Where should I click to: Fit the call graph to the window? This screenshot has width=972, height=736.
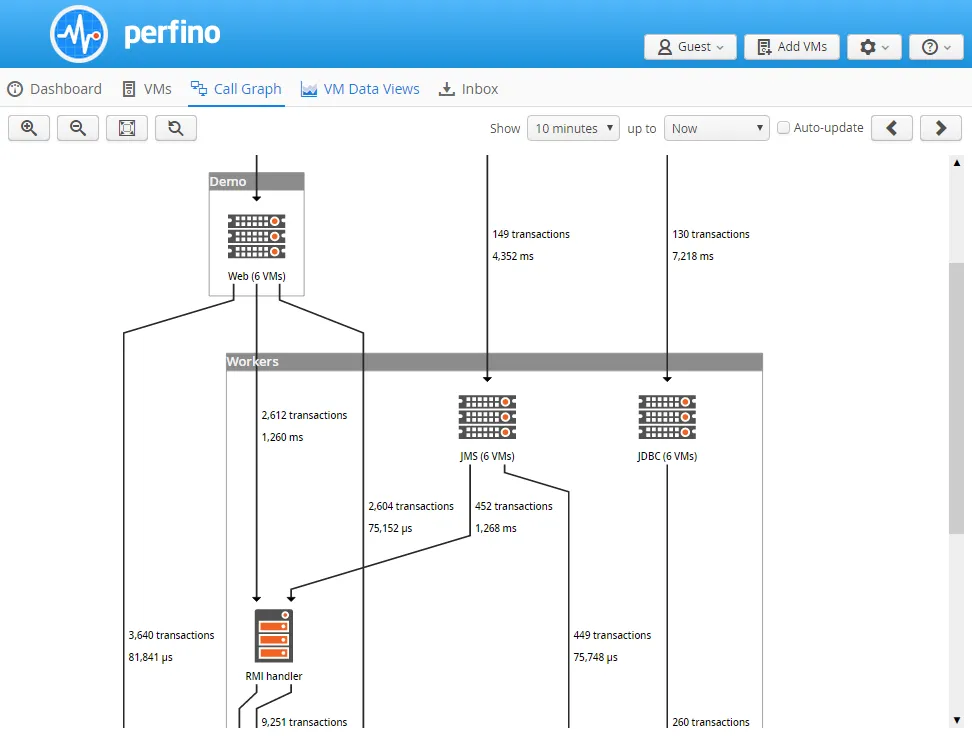click(126, 127)
